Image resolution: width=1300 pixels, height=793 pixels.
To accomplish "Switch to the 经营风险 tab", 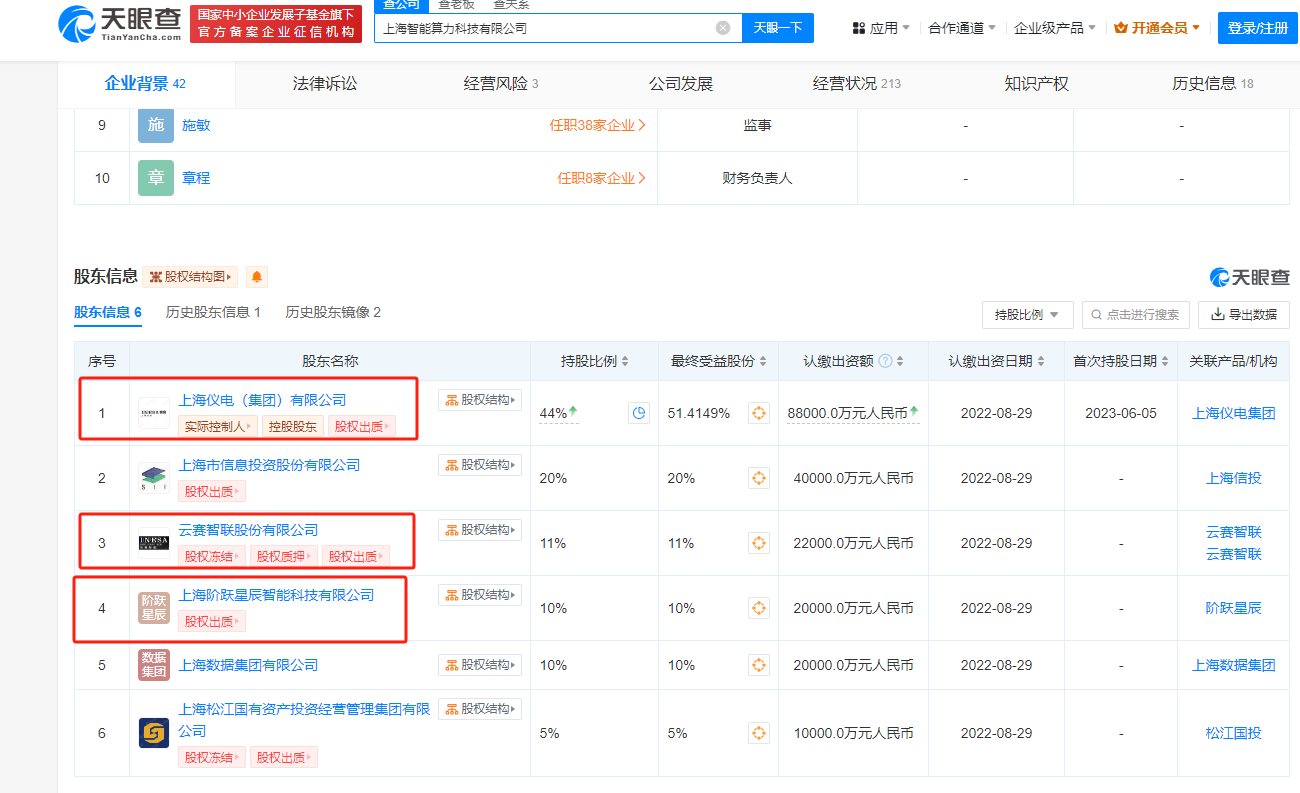I will point(501,84).
